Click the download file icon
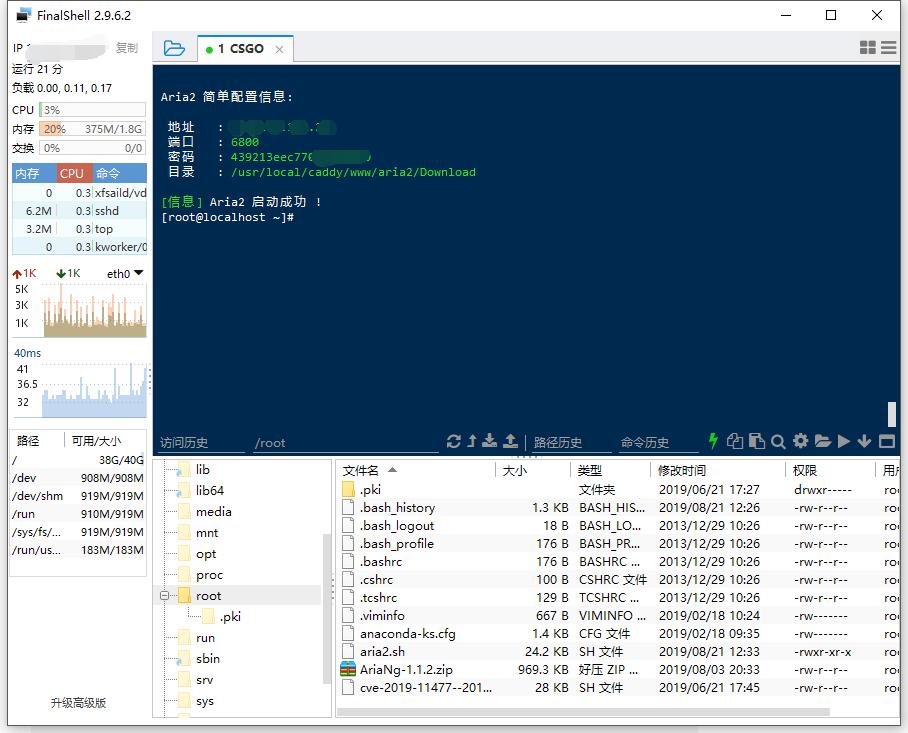The height and width of the screenshot is (733, 908). pos(490,441)
